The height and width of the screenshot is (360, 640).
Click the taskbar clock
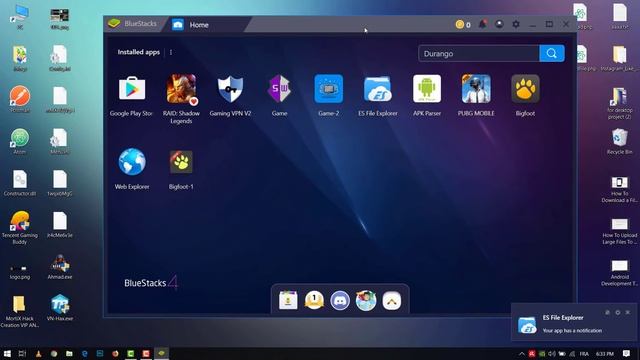click(x=605, y=354)
